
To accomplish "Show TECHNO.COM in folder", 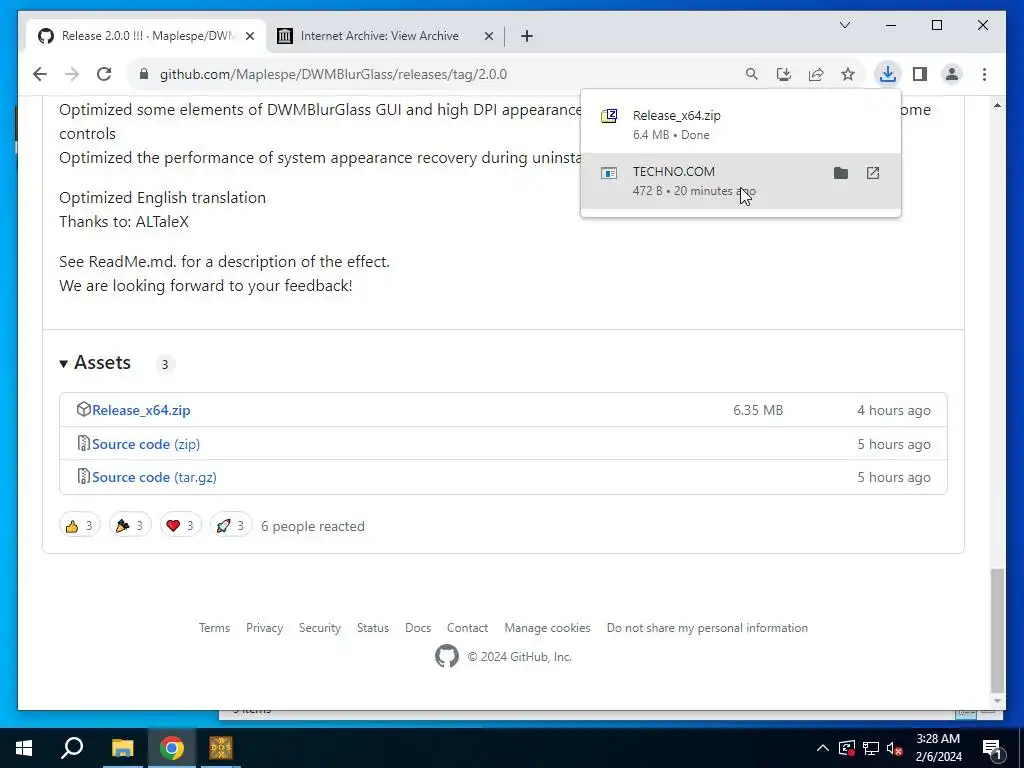I will 841,173.
